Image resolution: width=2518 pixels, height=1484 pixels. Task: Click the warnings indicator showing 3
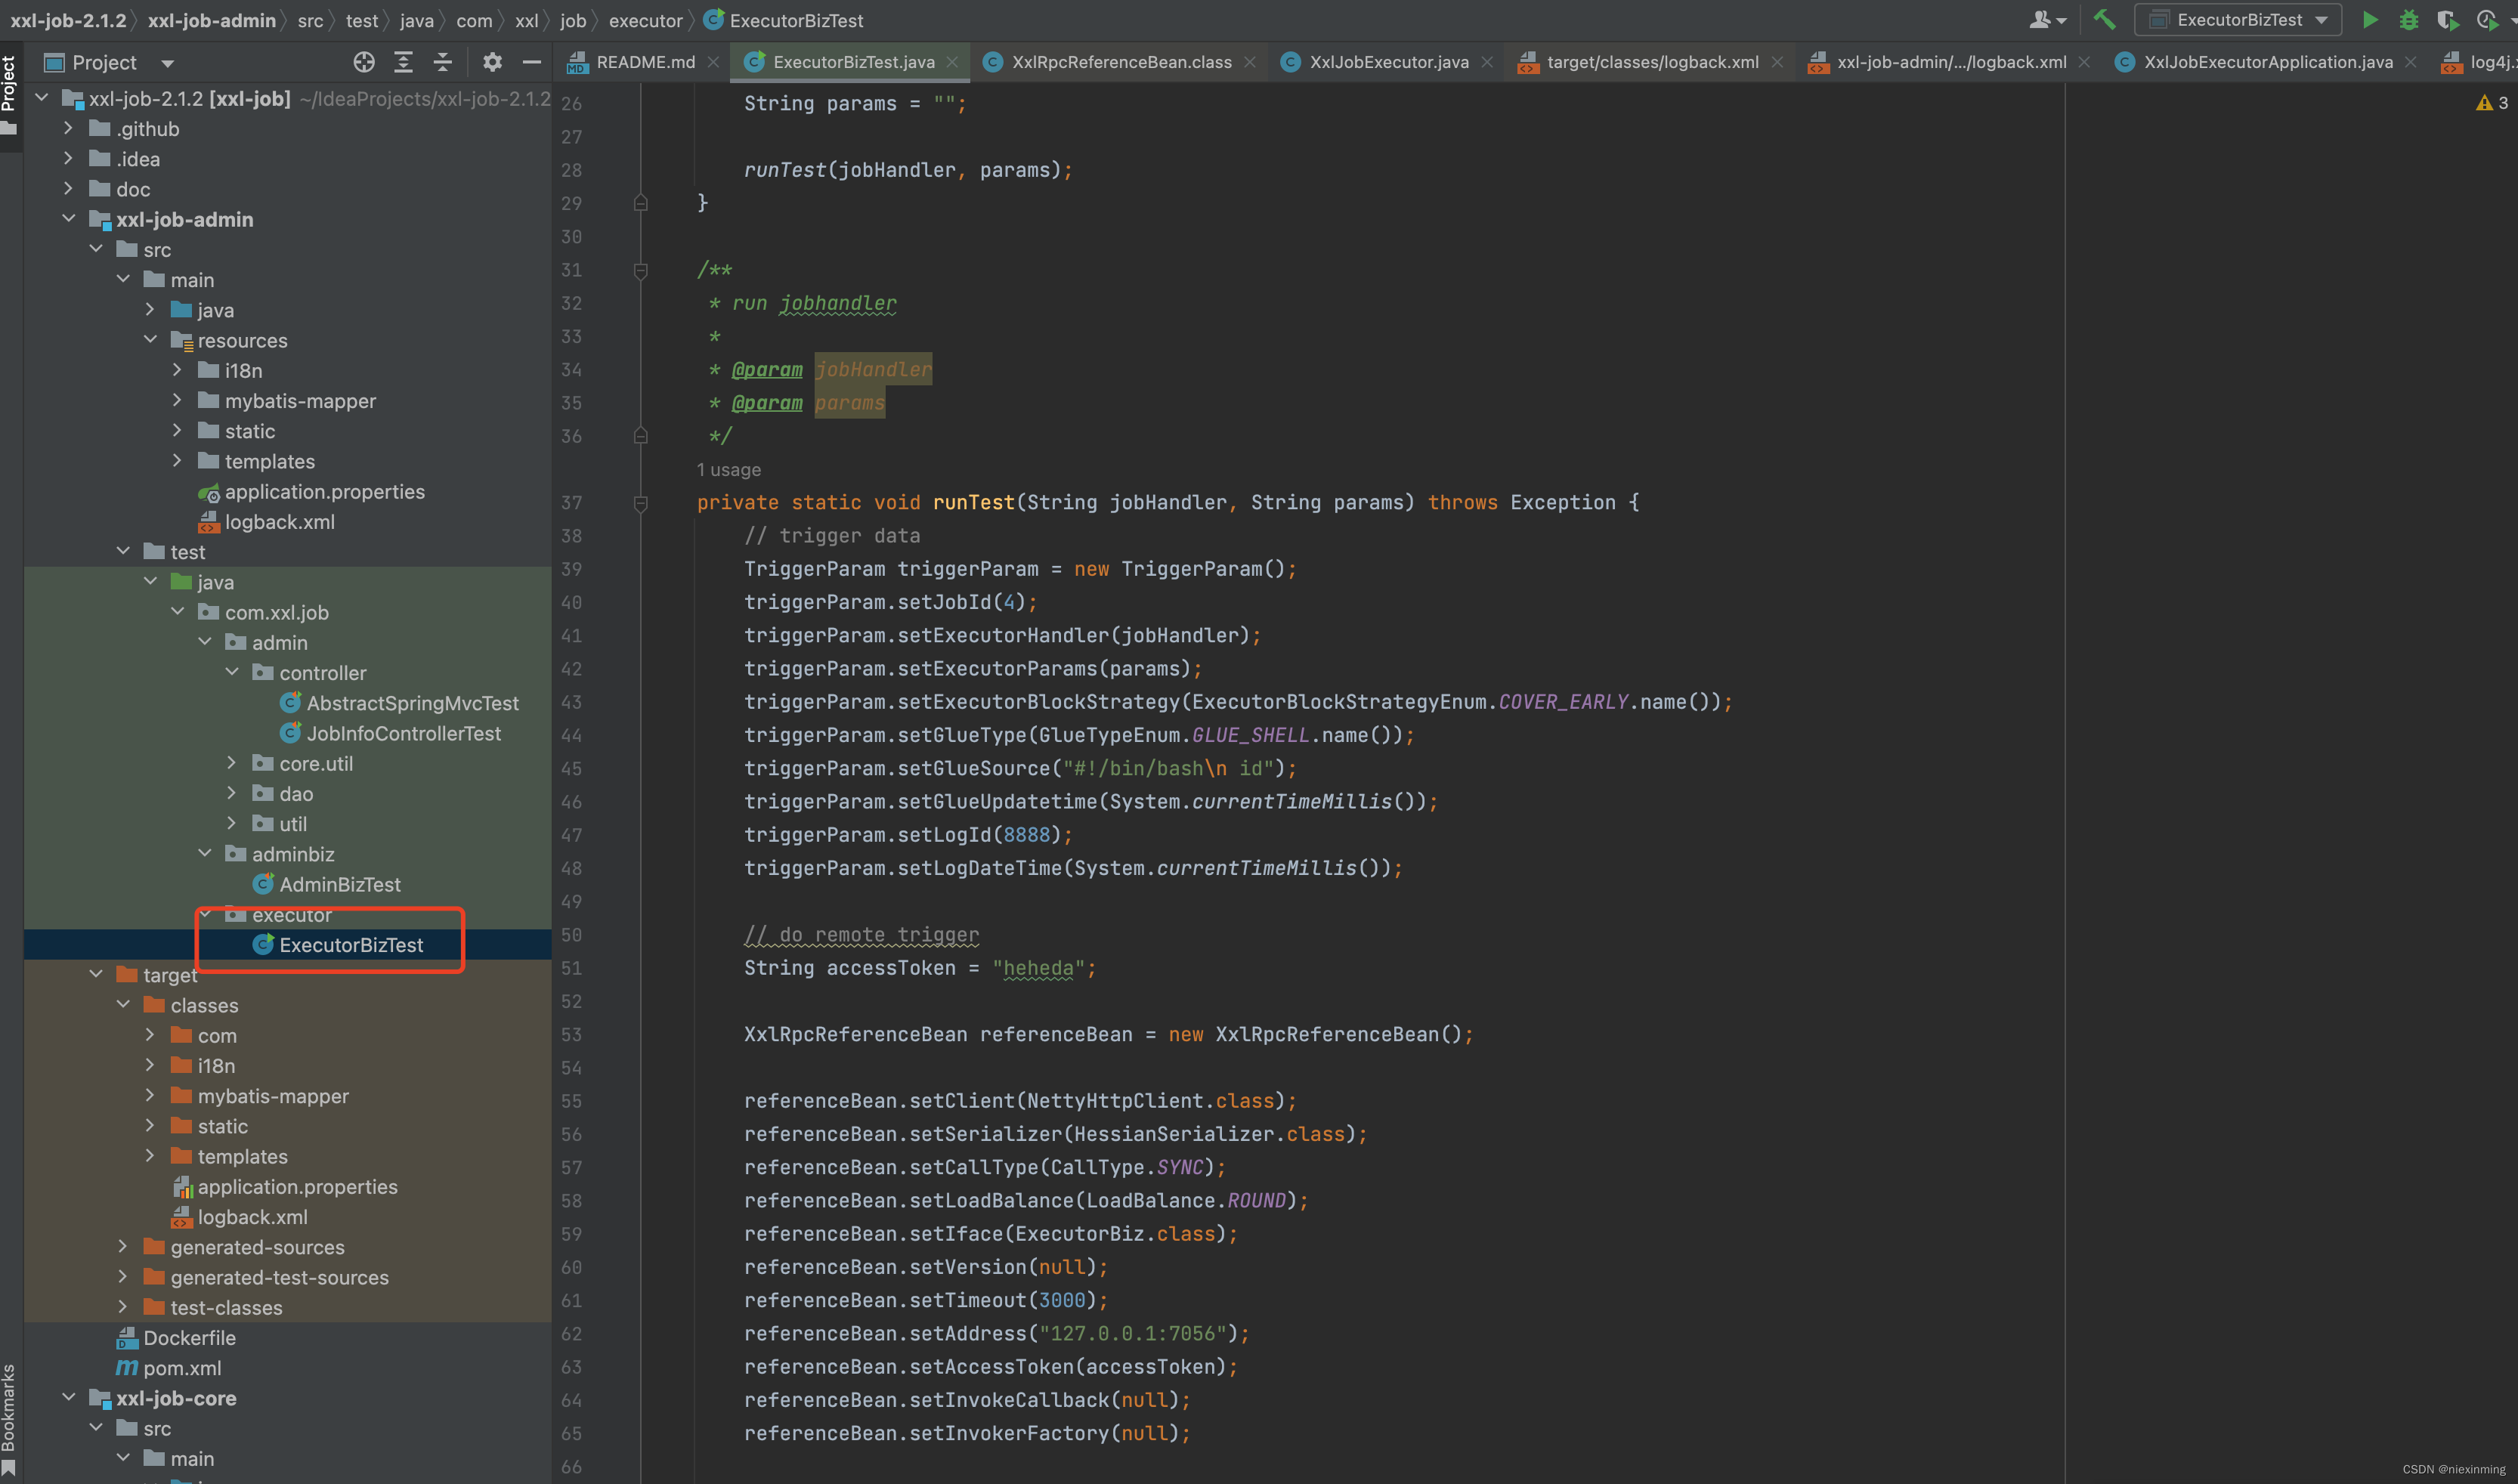click(2492, 103)
